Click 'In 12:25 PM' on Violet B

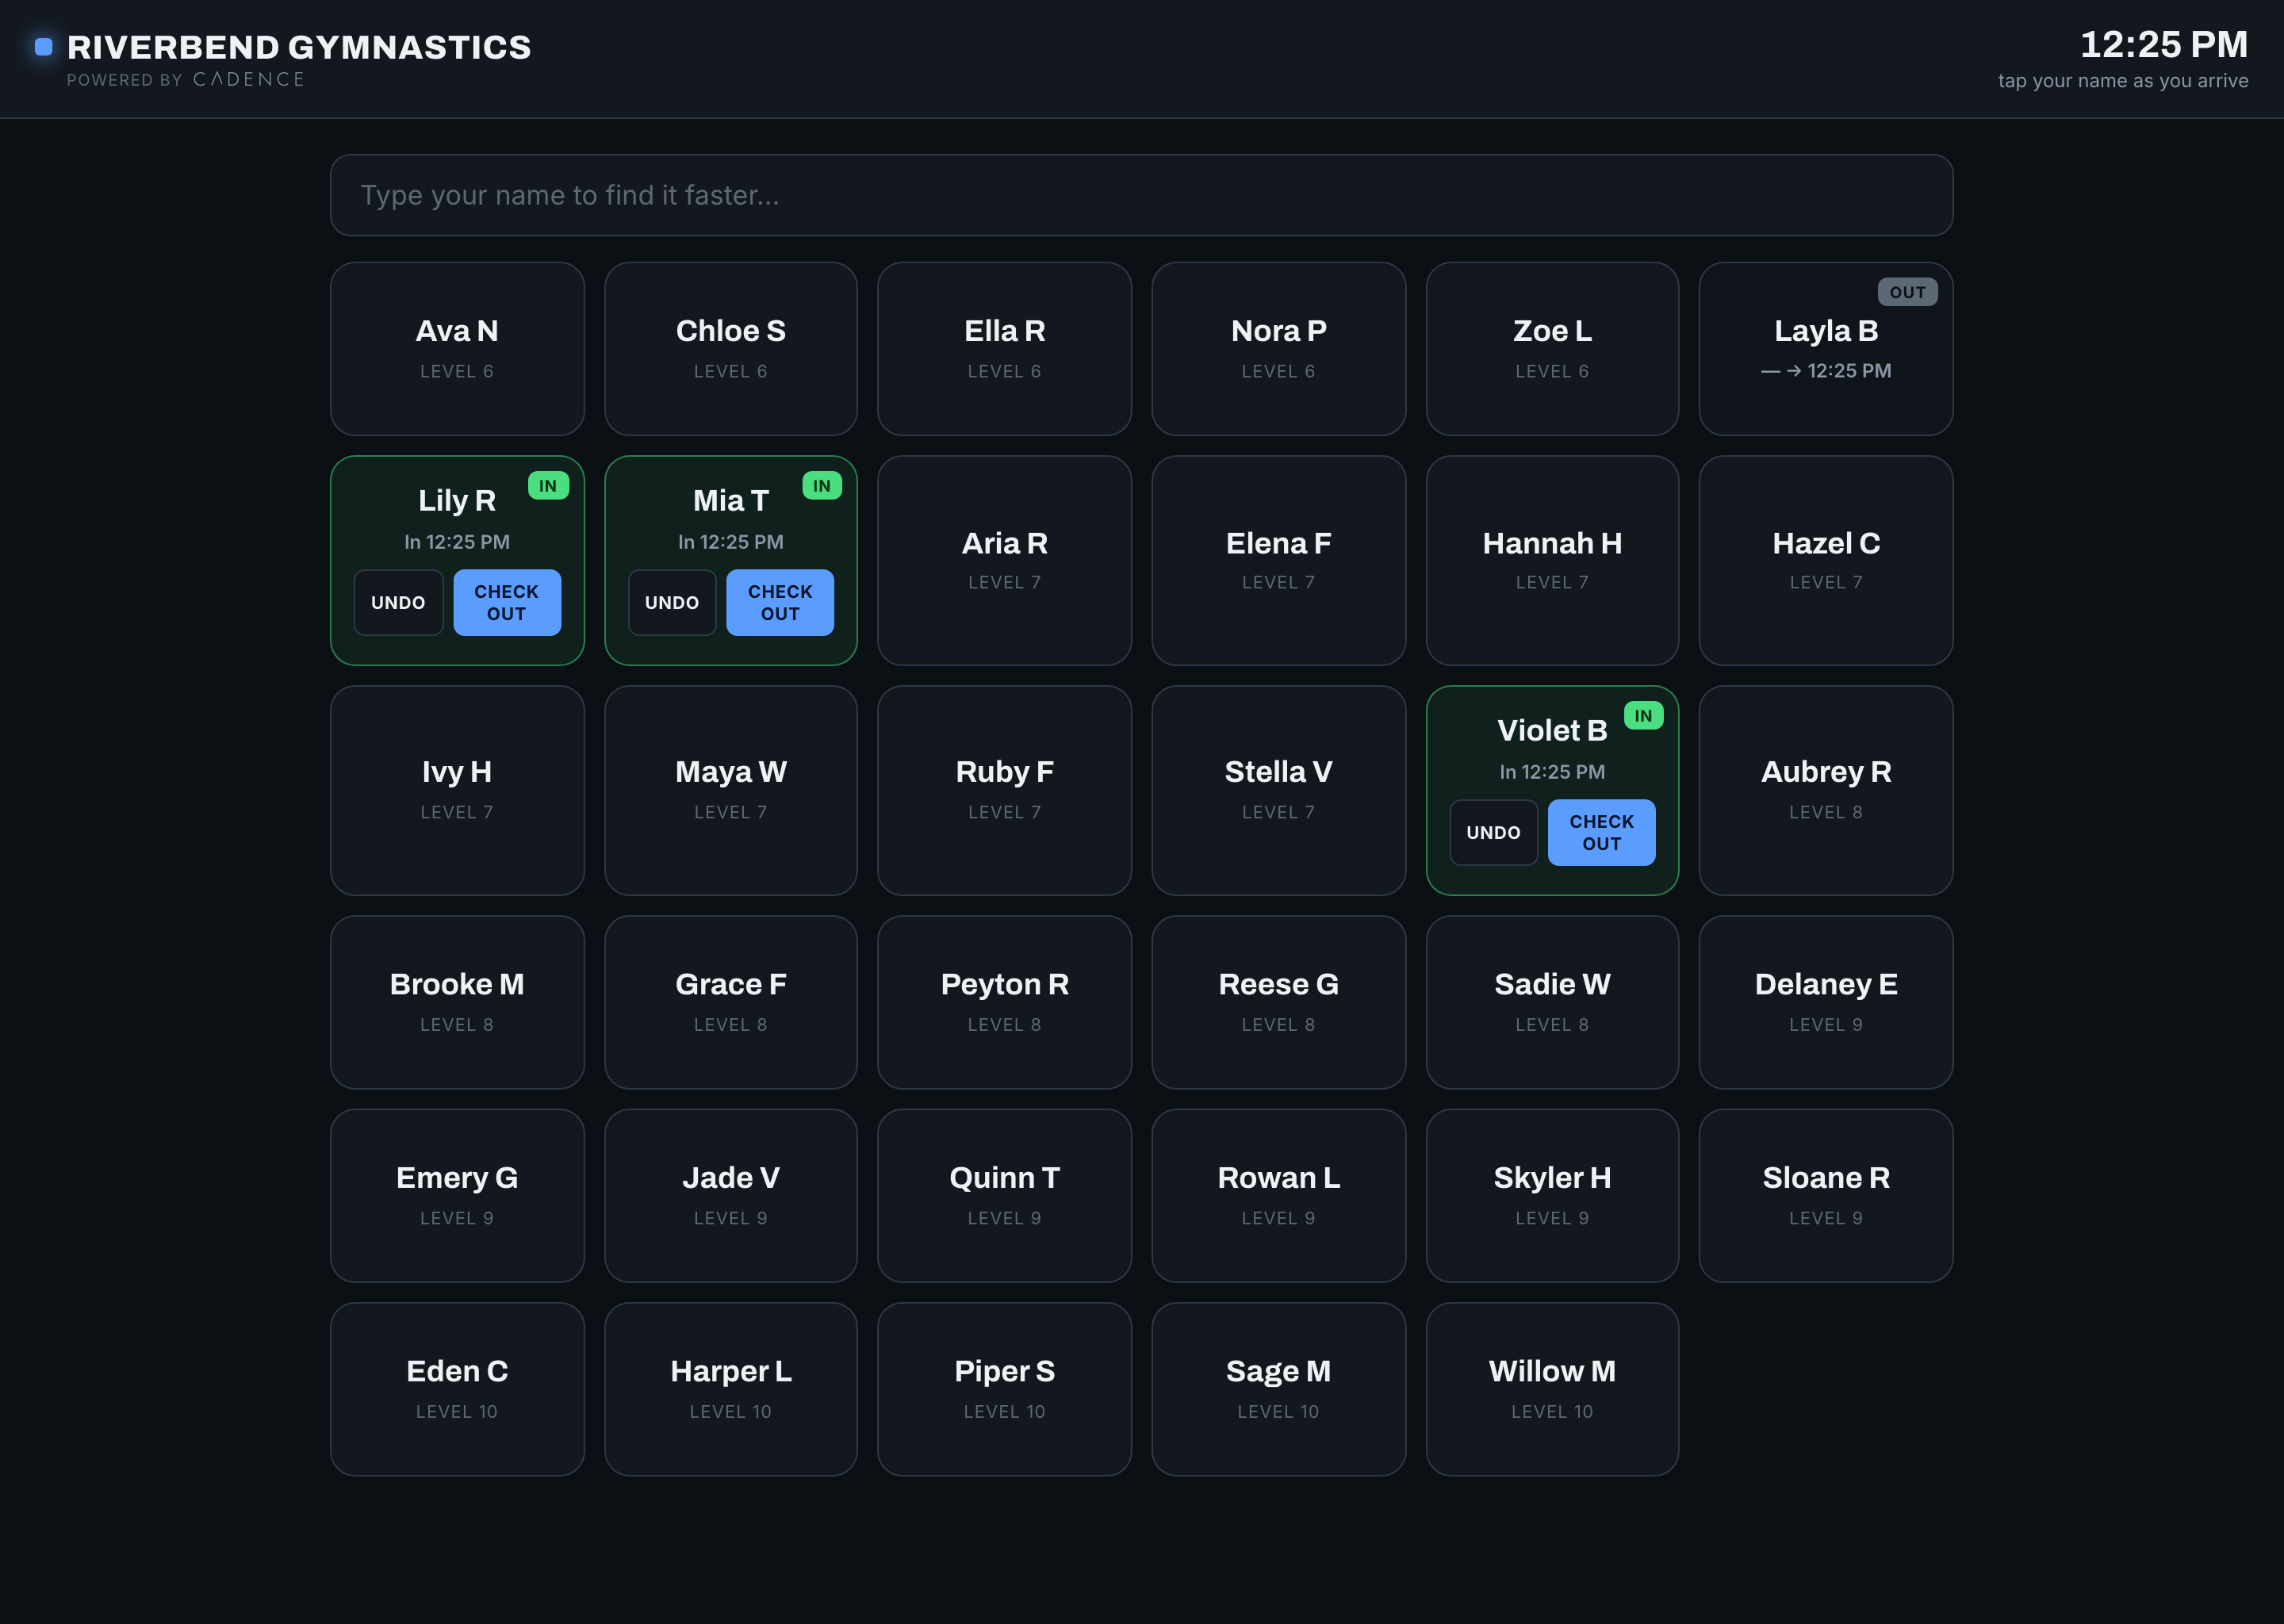tap(1552, 772)
